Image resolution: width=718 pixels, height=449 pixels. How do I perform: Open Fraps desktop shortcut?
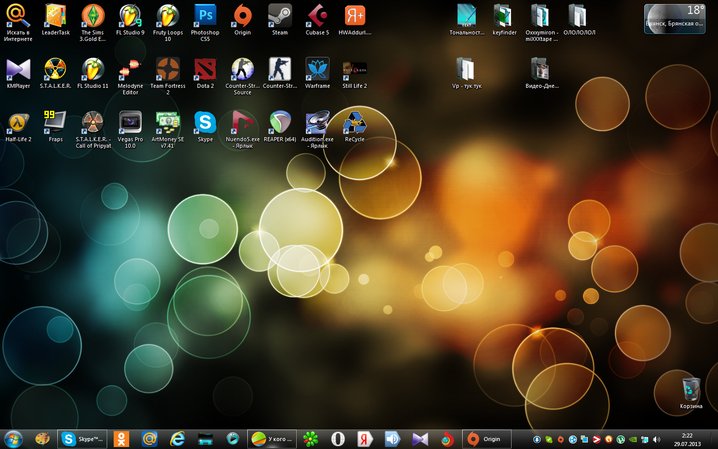click(x=55, y=126)
